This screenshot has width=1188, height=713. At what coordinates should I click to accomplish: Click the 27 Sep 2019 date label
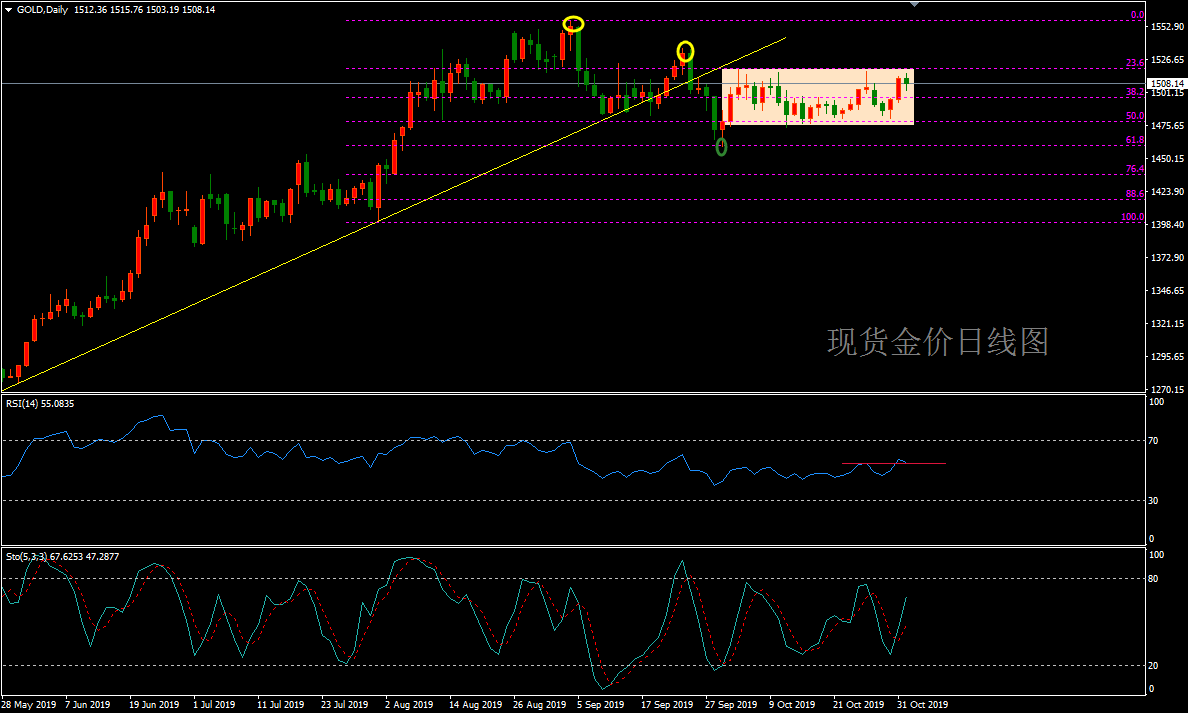point(731,705)
